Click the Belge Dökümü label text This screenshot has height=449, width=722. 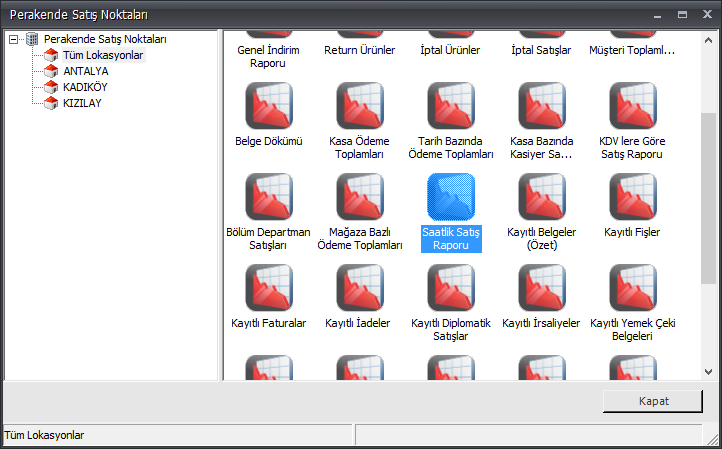[x=269, y=141]
